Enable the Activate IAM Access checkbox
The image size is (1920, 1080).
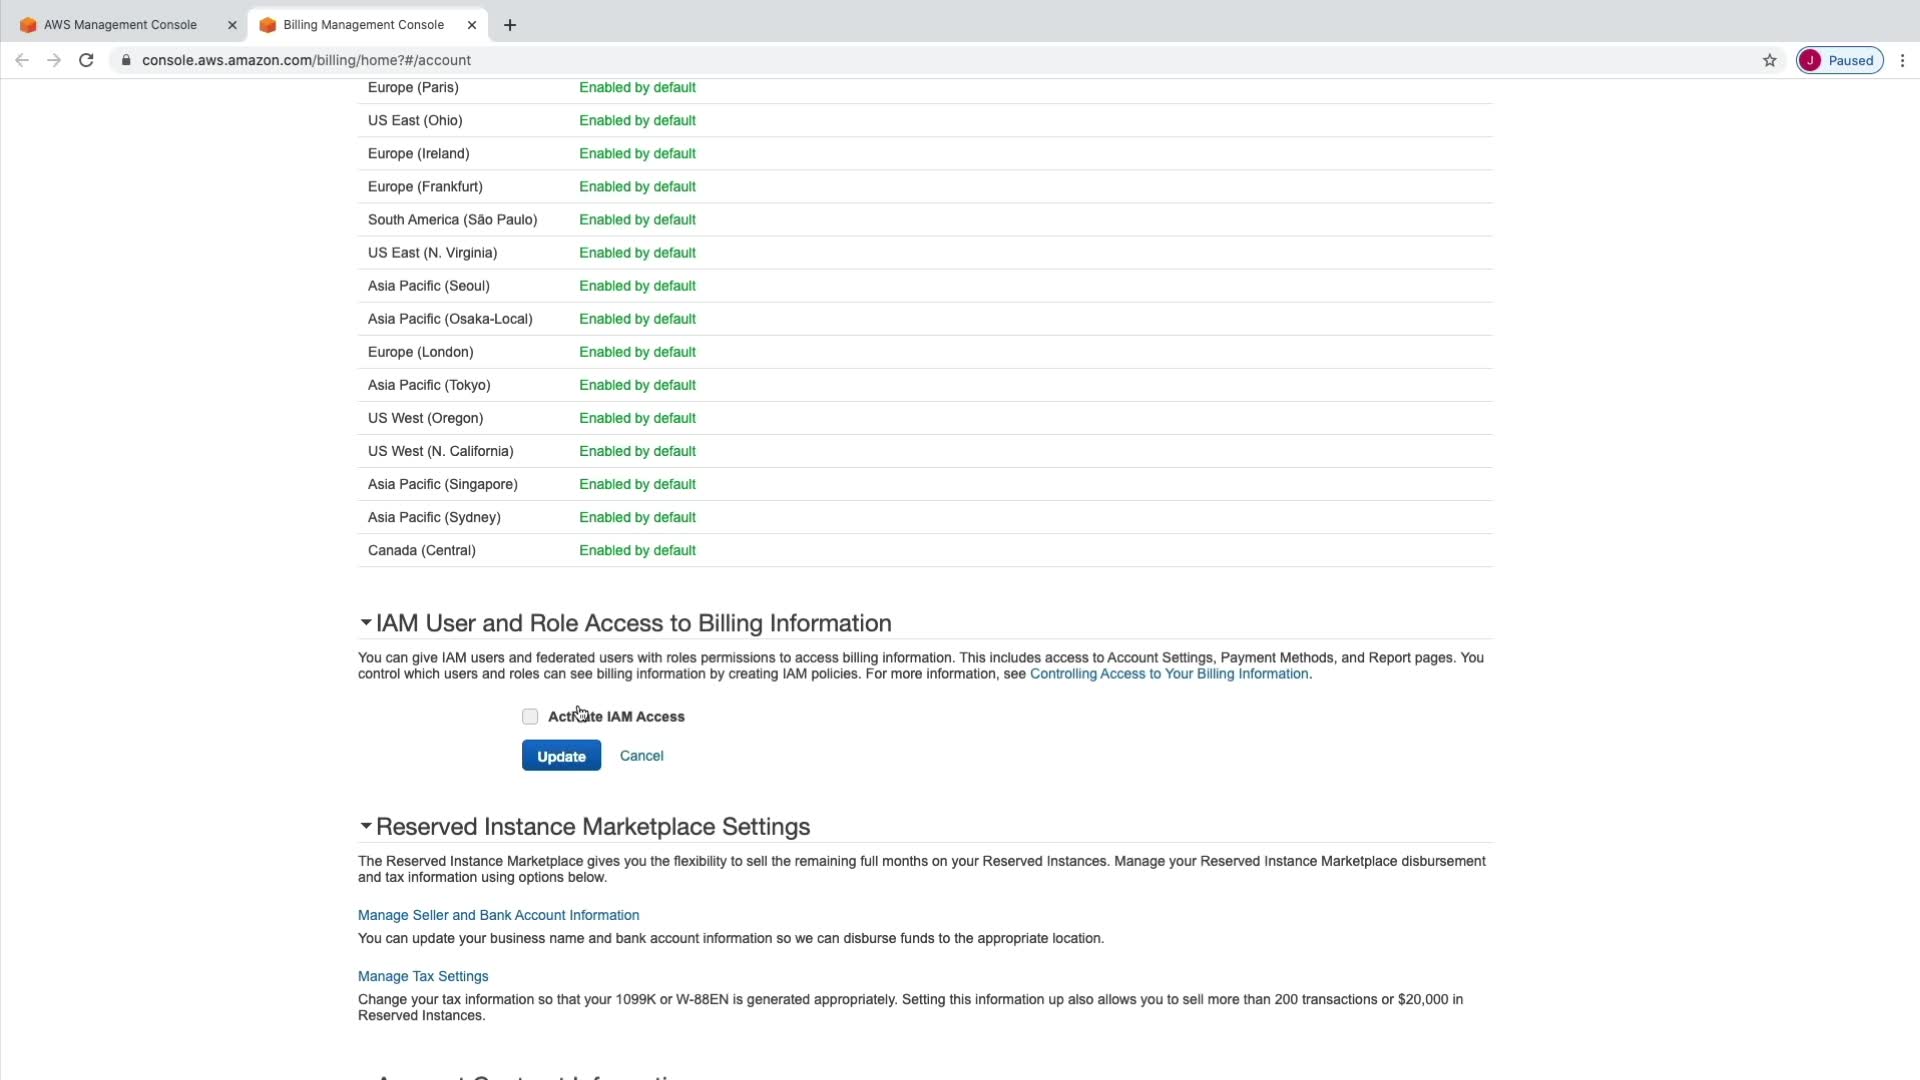[x=530, y=717]
